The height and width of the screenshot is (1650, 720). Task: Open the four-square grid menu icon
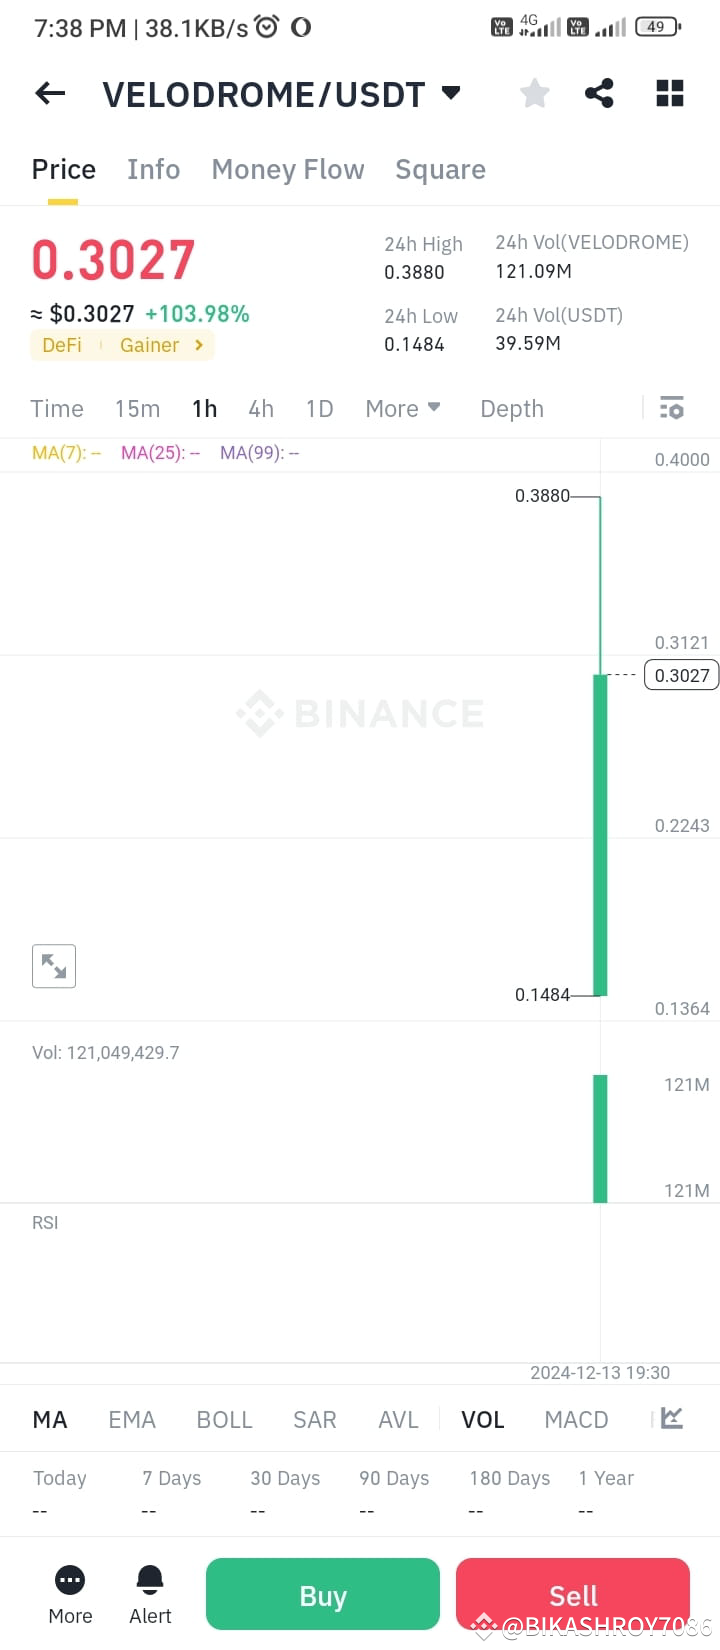pyautogui.click(x=669, y=94)
